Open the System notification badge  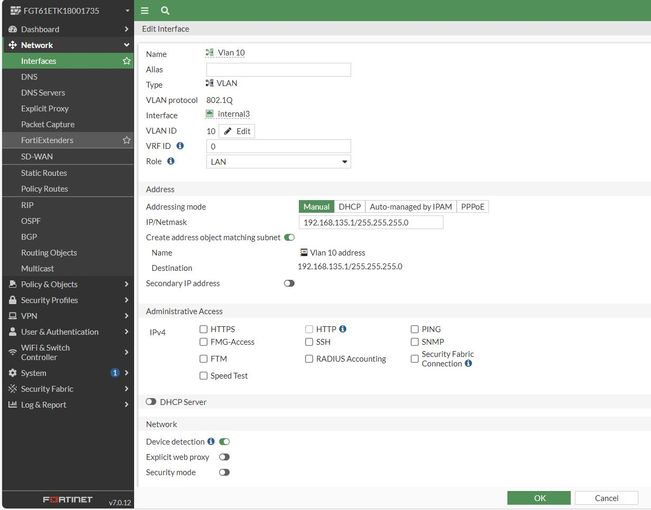[115, 373]
